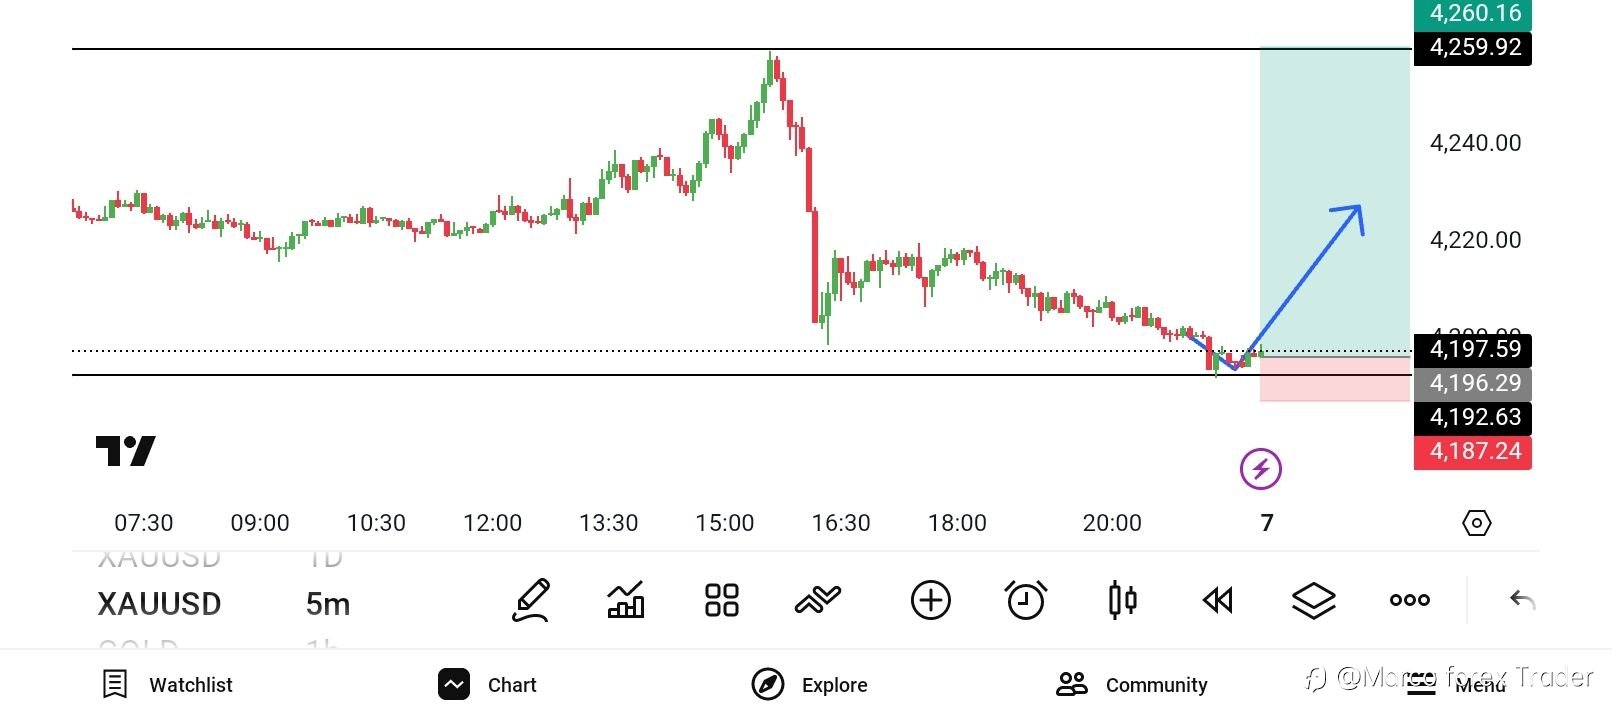The height and width of the screenshot is (720, 1612).
Task: Open the XAUUSD symbol selector
Action: [x=159, y=604]
